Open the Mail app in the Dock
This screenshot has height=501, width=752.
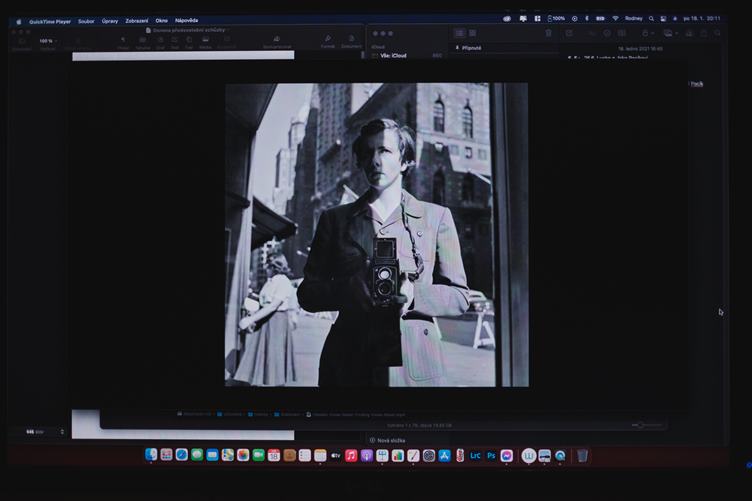click(x=212, y=455)
